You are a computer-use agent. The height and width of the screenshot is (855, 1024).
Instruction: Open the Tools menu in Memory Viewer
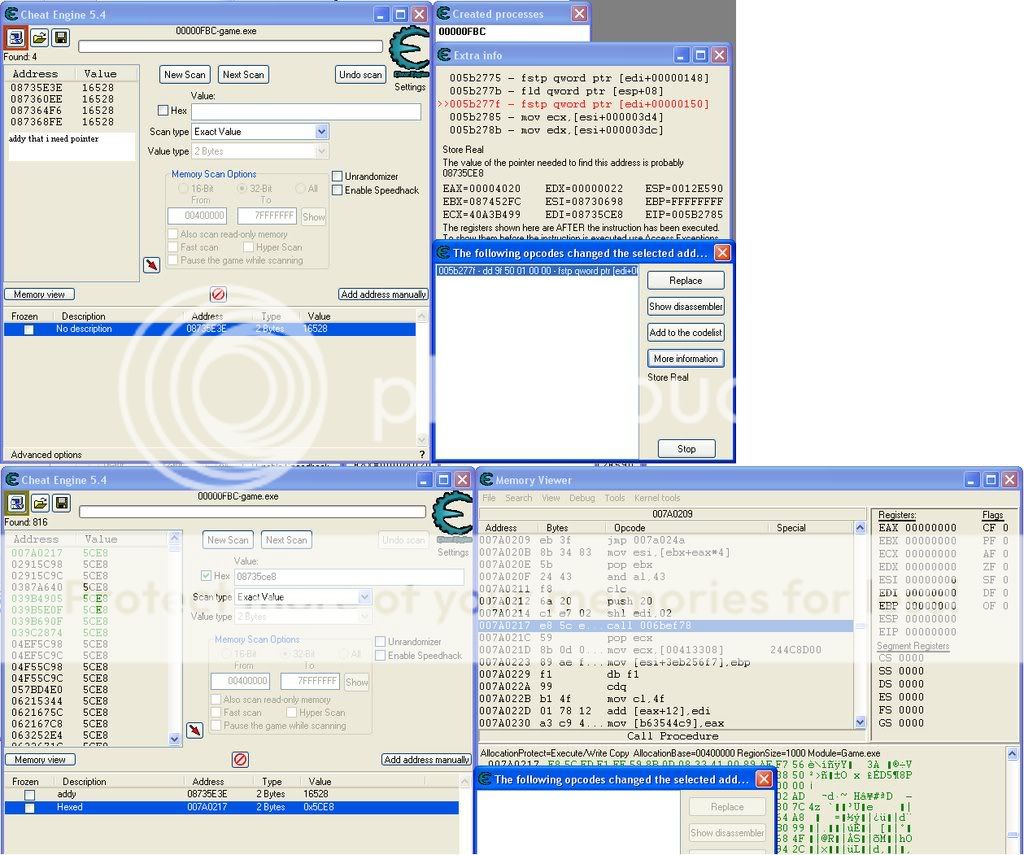(x=615, y=498)
